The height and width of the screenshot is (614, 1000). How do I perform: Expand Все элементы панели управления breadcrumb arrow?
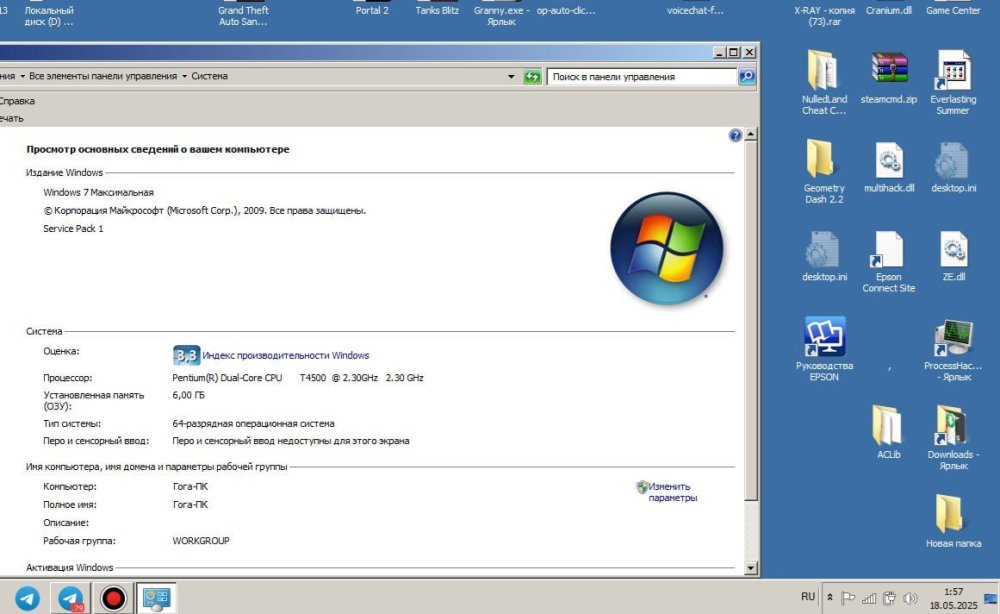(x=184, y=76)
